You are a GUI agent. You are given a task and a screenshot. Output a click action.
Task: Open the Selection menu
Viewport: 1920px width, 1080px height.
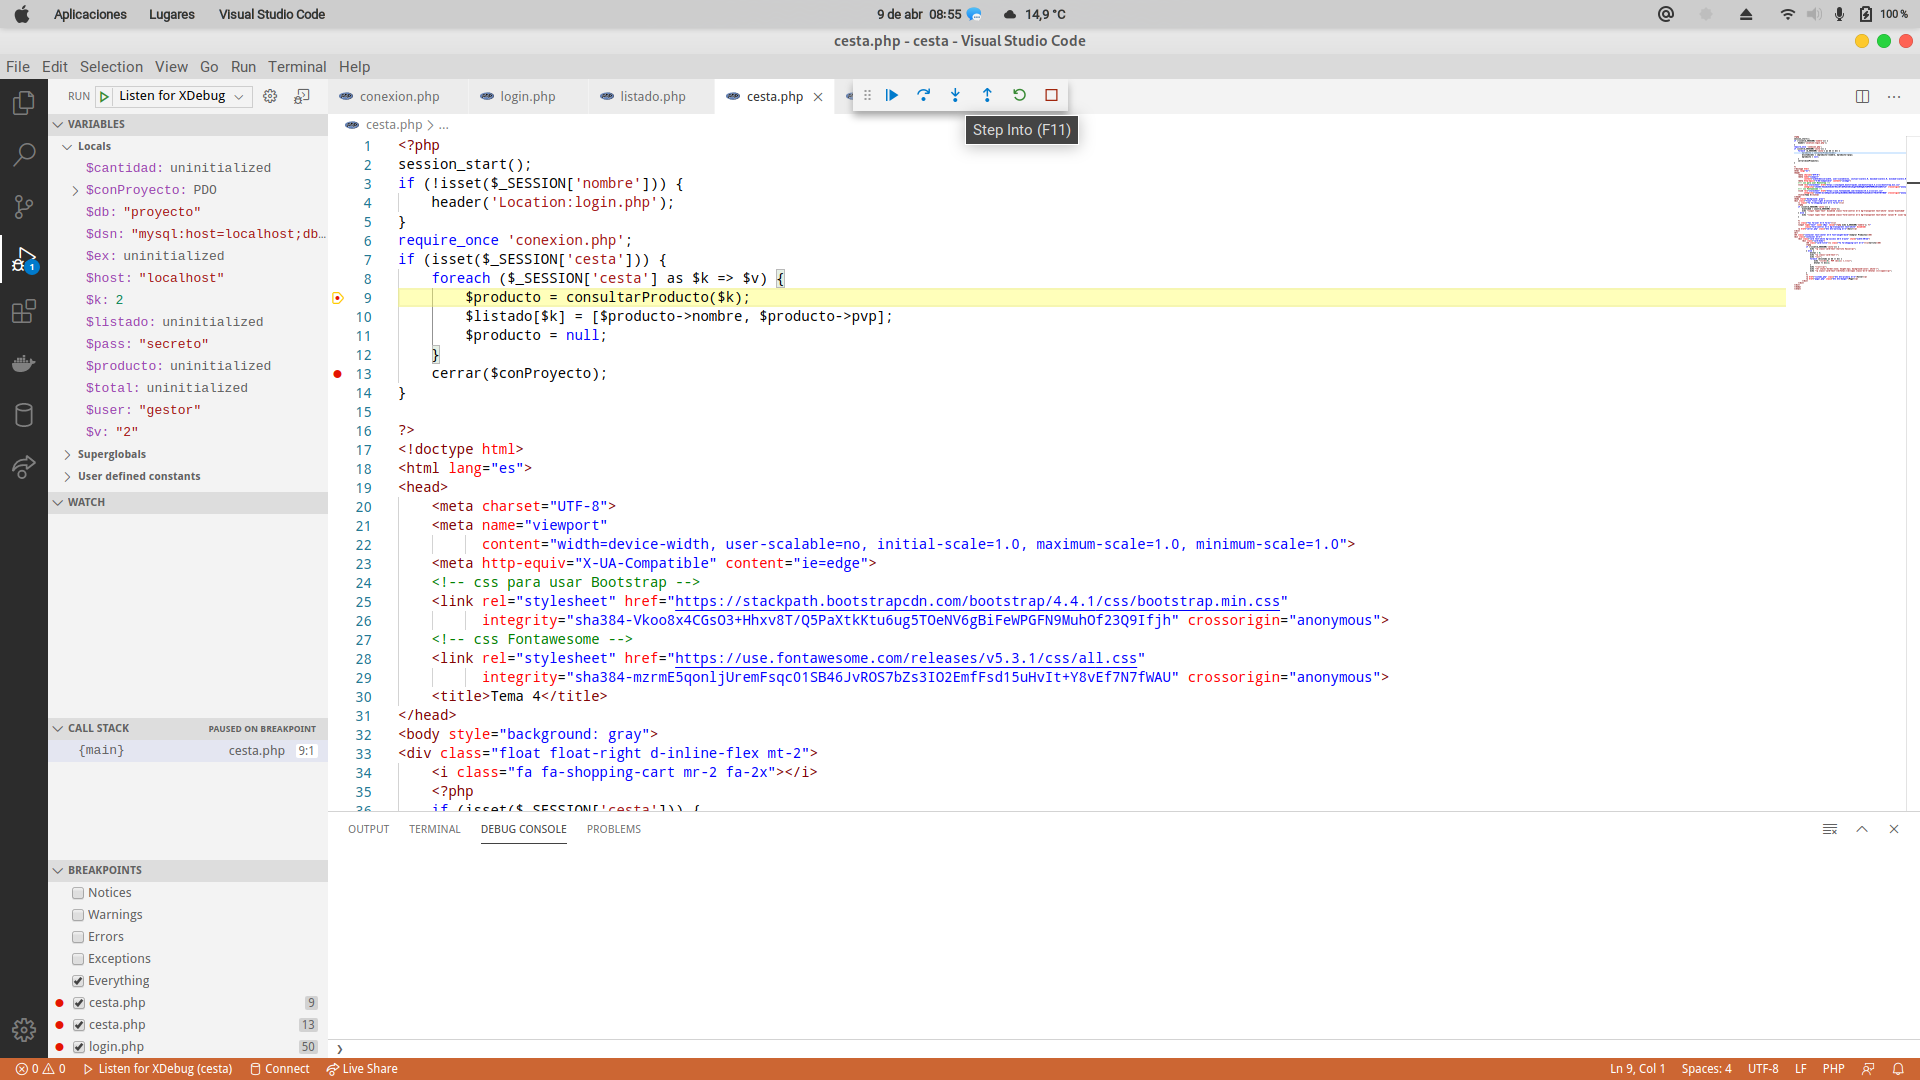[111, 67]
